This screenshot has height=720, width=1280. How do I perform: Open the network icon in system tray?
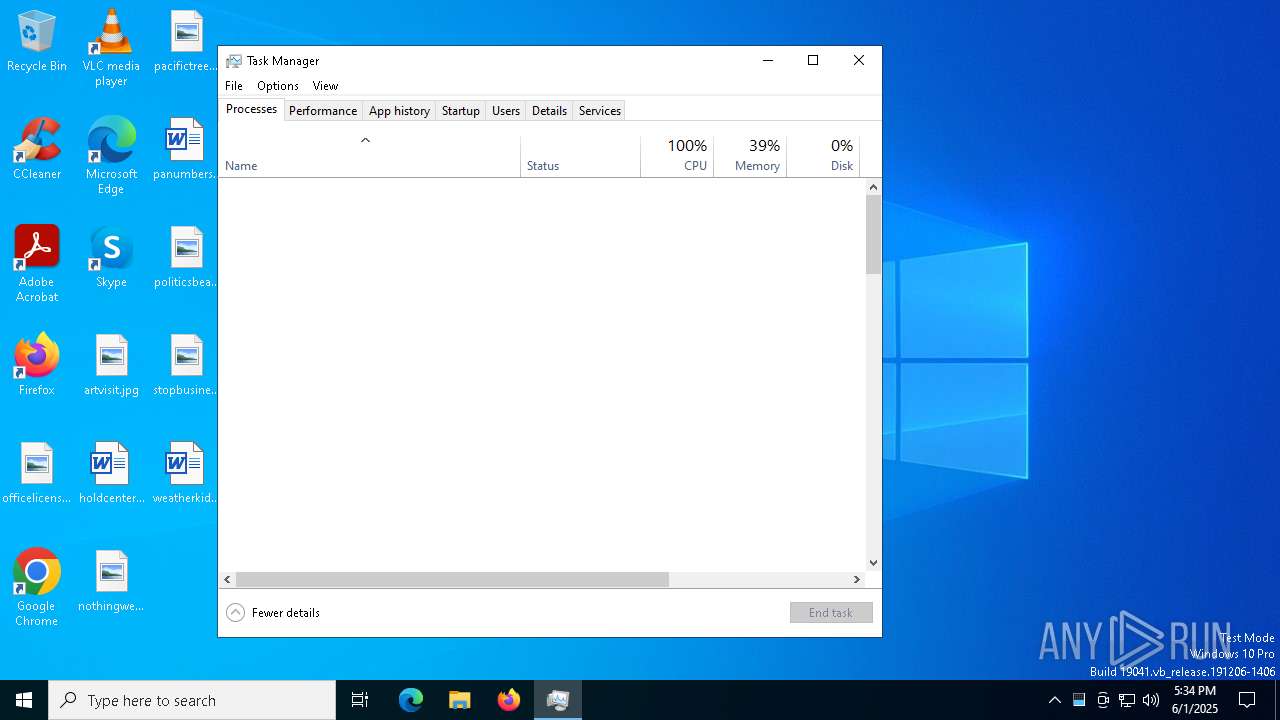[x=1127, y=700]
